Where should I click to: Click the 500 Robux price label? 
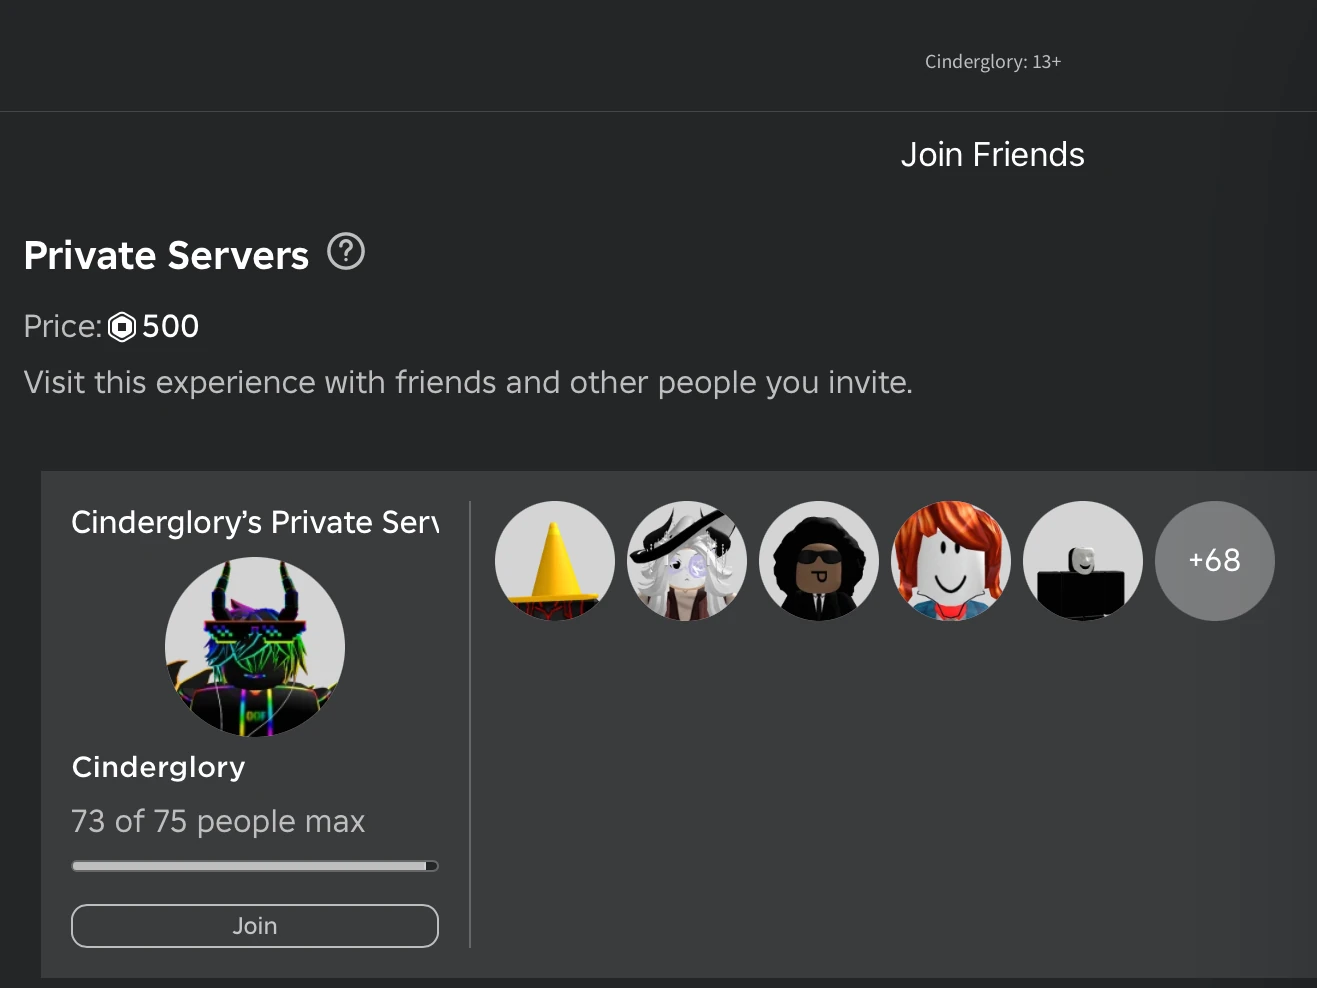click(x=170, y=326)
